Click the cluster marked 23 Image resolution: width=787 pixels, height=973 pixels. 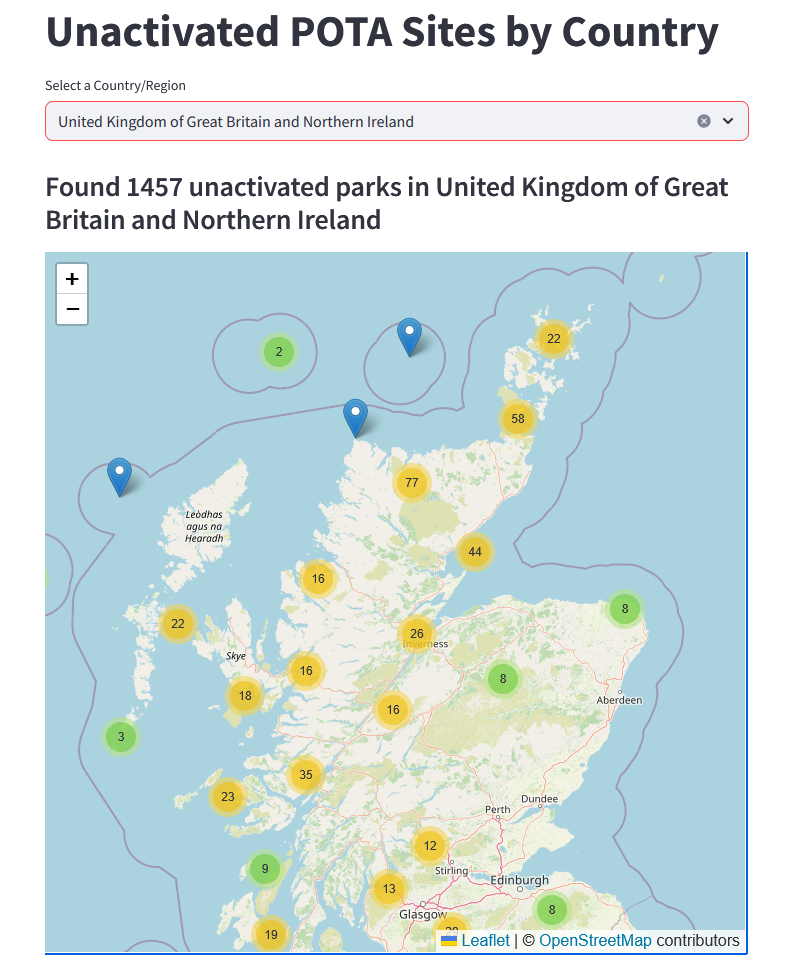tap(228, 797)
